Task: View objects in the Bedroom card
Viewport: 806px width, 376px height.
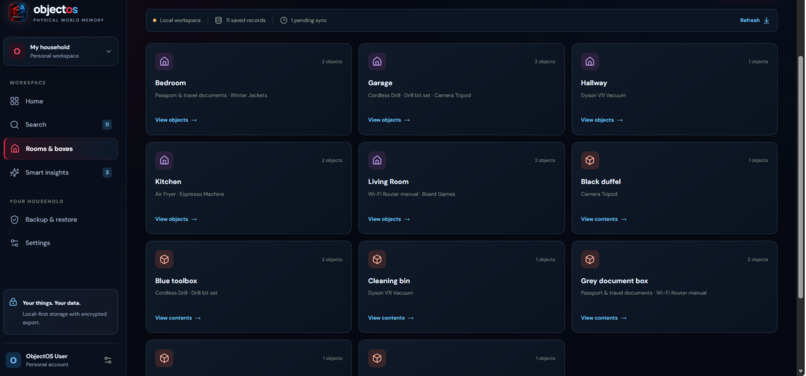Action: pyautogui.click(x=176, y=120)
